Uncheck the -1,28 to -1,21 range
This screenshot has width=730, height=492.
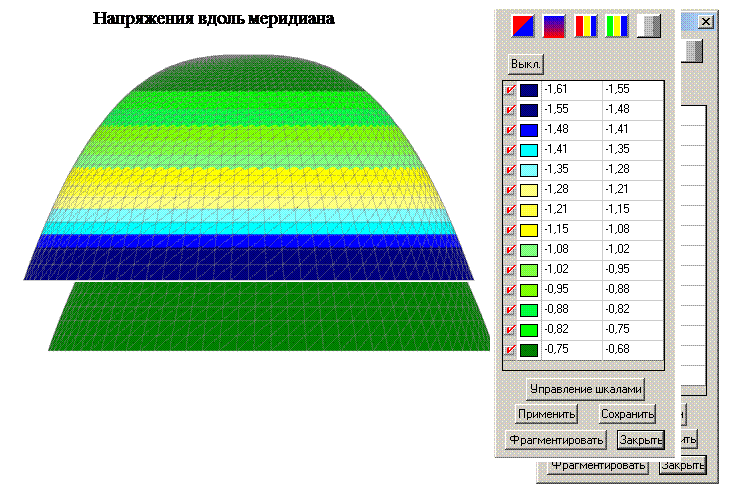pos(510,189)
